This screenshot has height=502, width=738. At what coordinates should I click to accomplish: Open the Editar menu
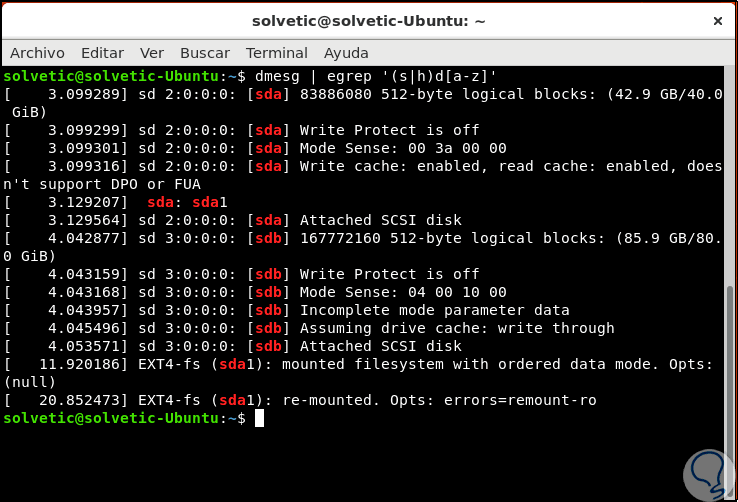coord(102,53)
